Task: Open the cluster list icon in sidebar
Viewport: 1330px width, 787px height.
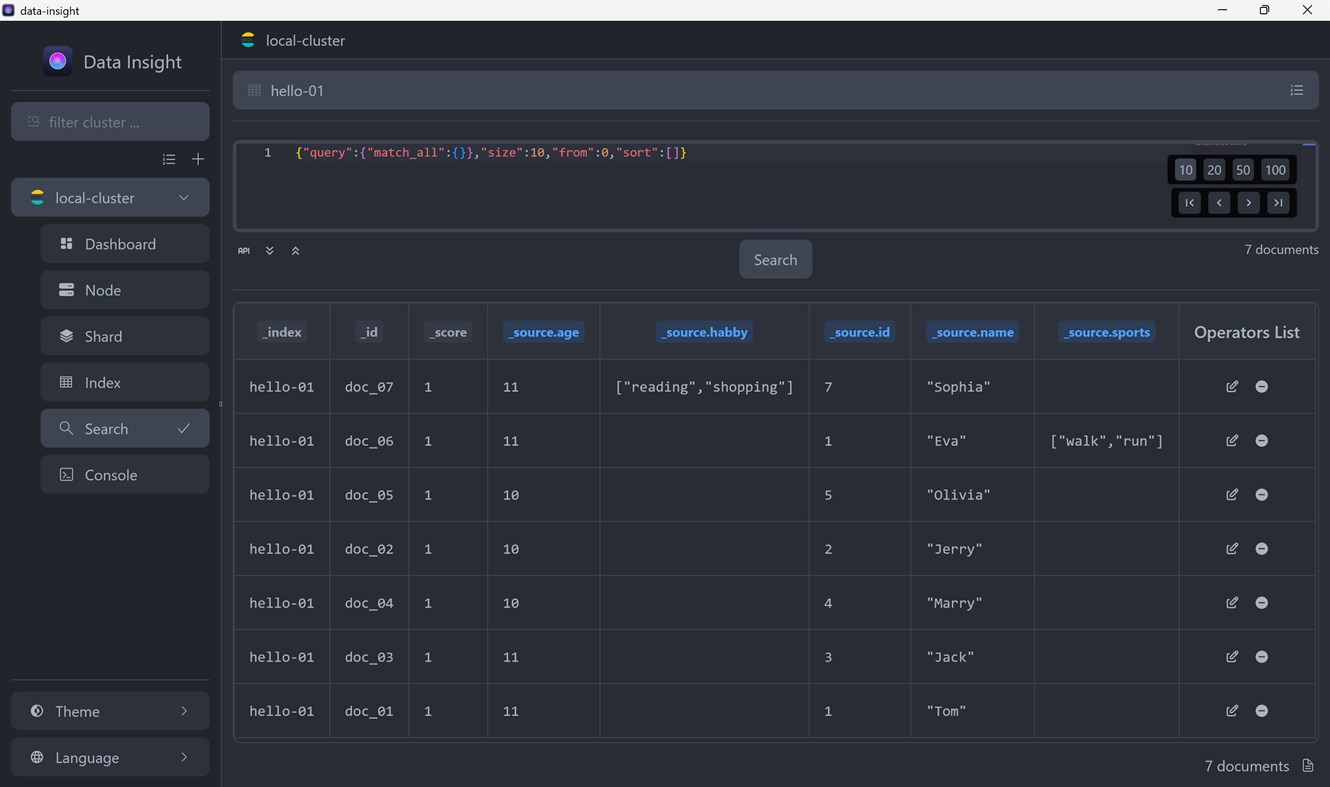Action: point(169,159)
